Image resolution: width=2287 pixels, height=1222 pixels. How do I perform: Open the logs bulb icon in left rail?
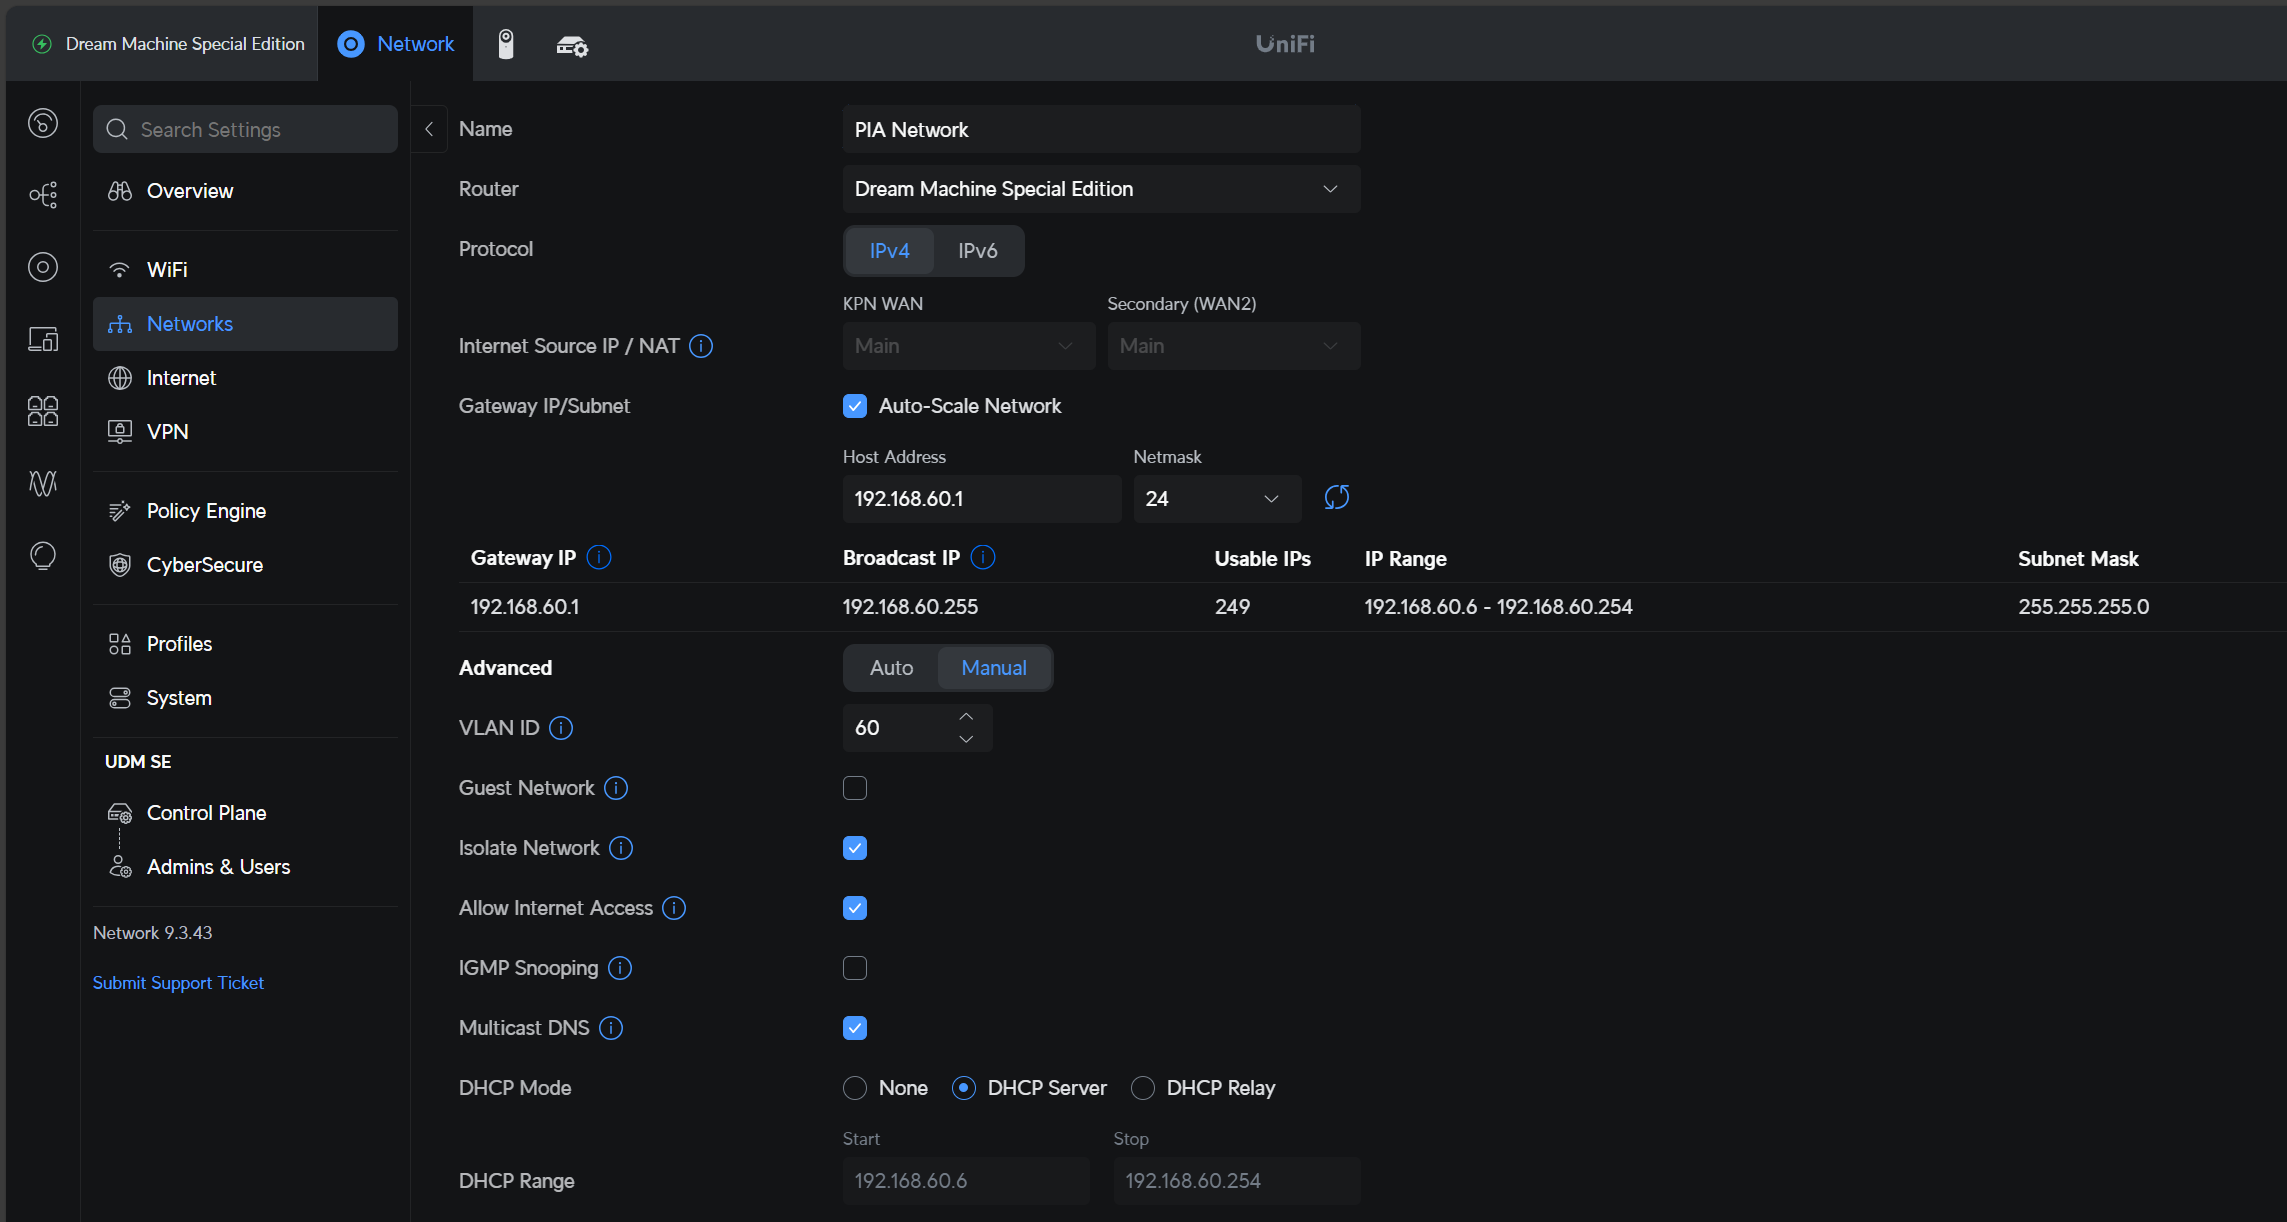[x=43, y=555]
